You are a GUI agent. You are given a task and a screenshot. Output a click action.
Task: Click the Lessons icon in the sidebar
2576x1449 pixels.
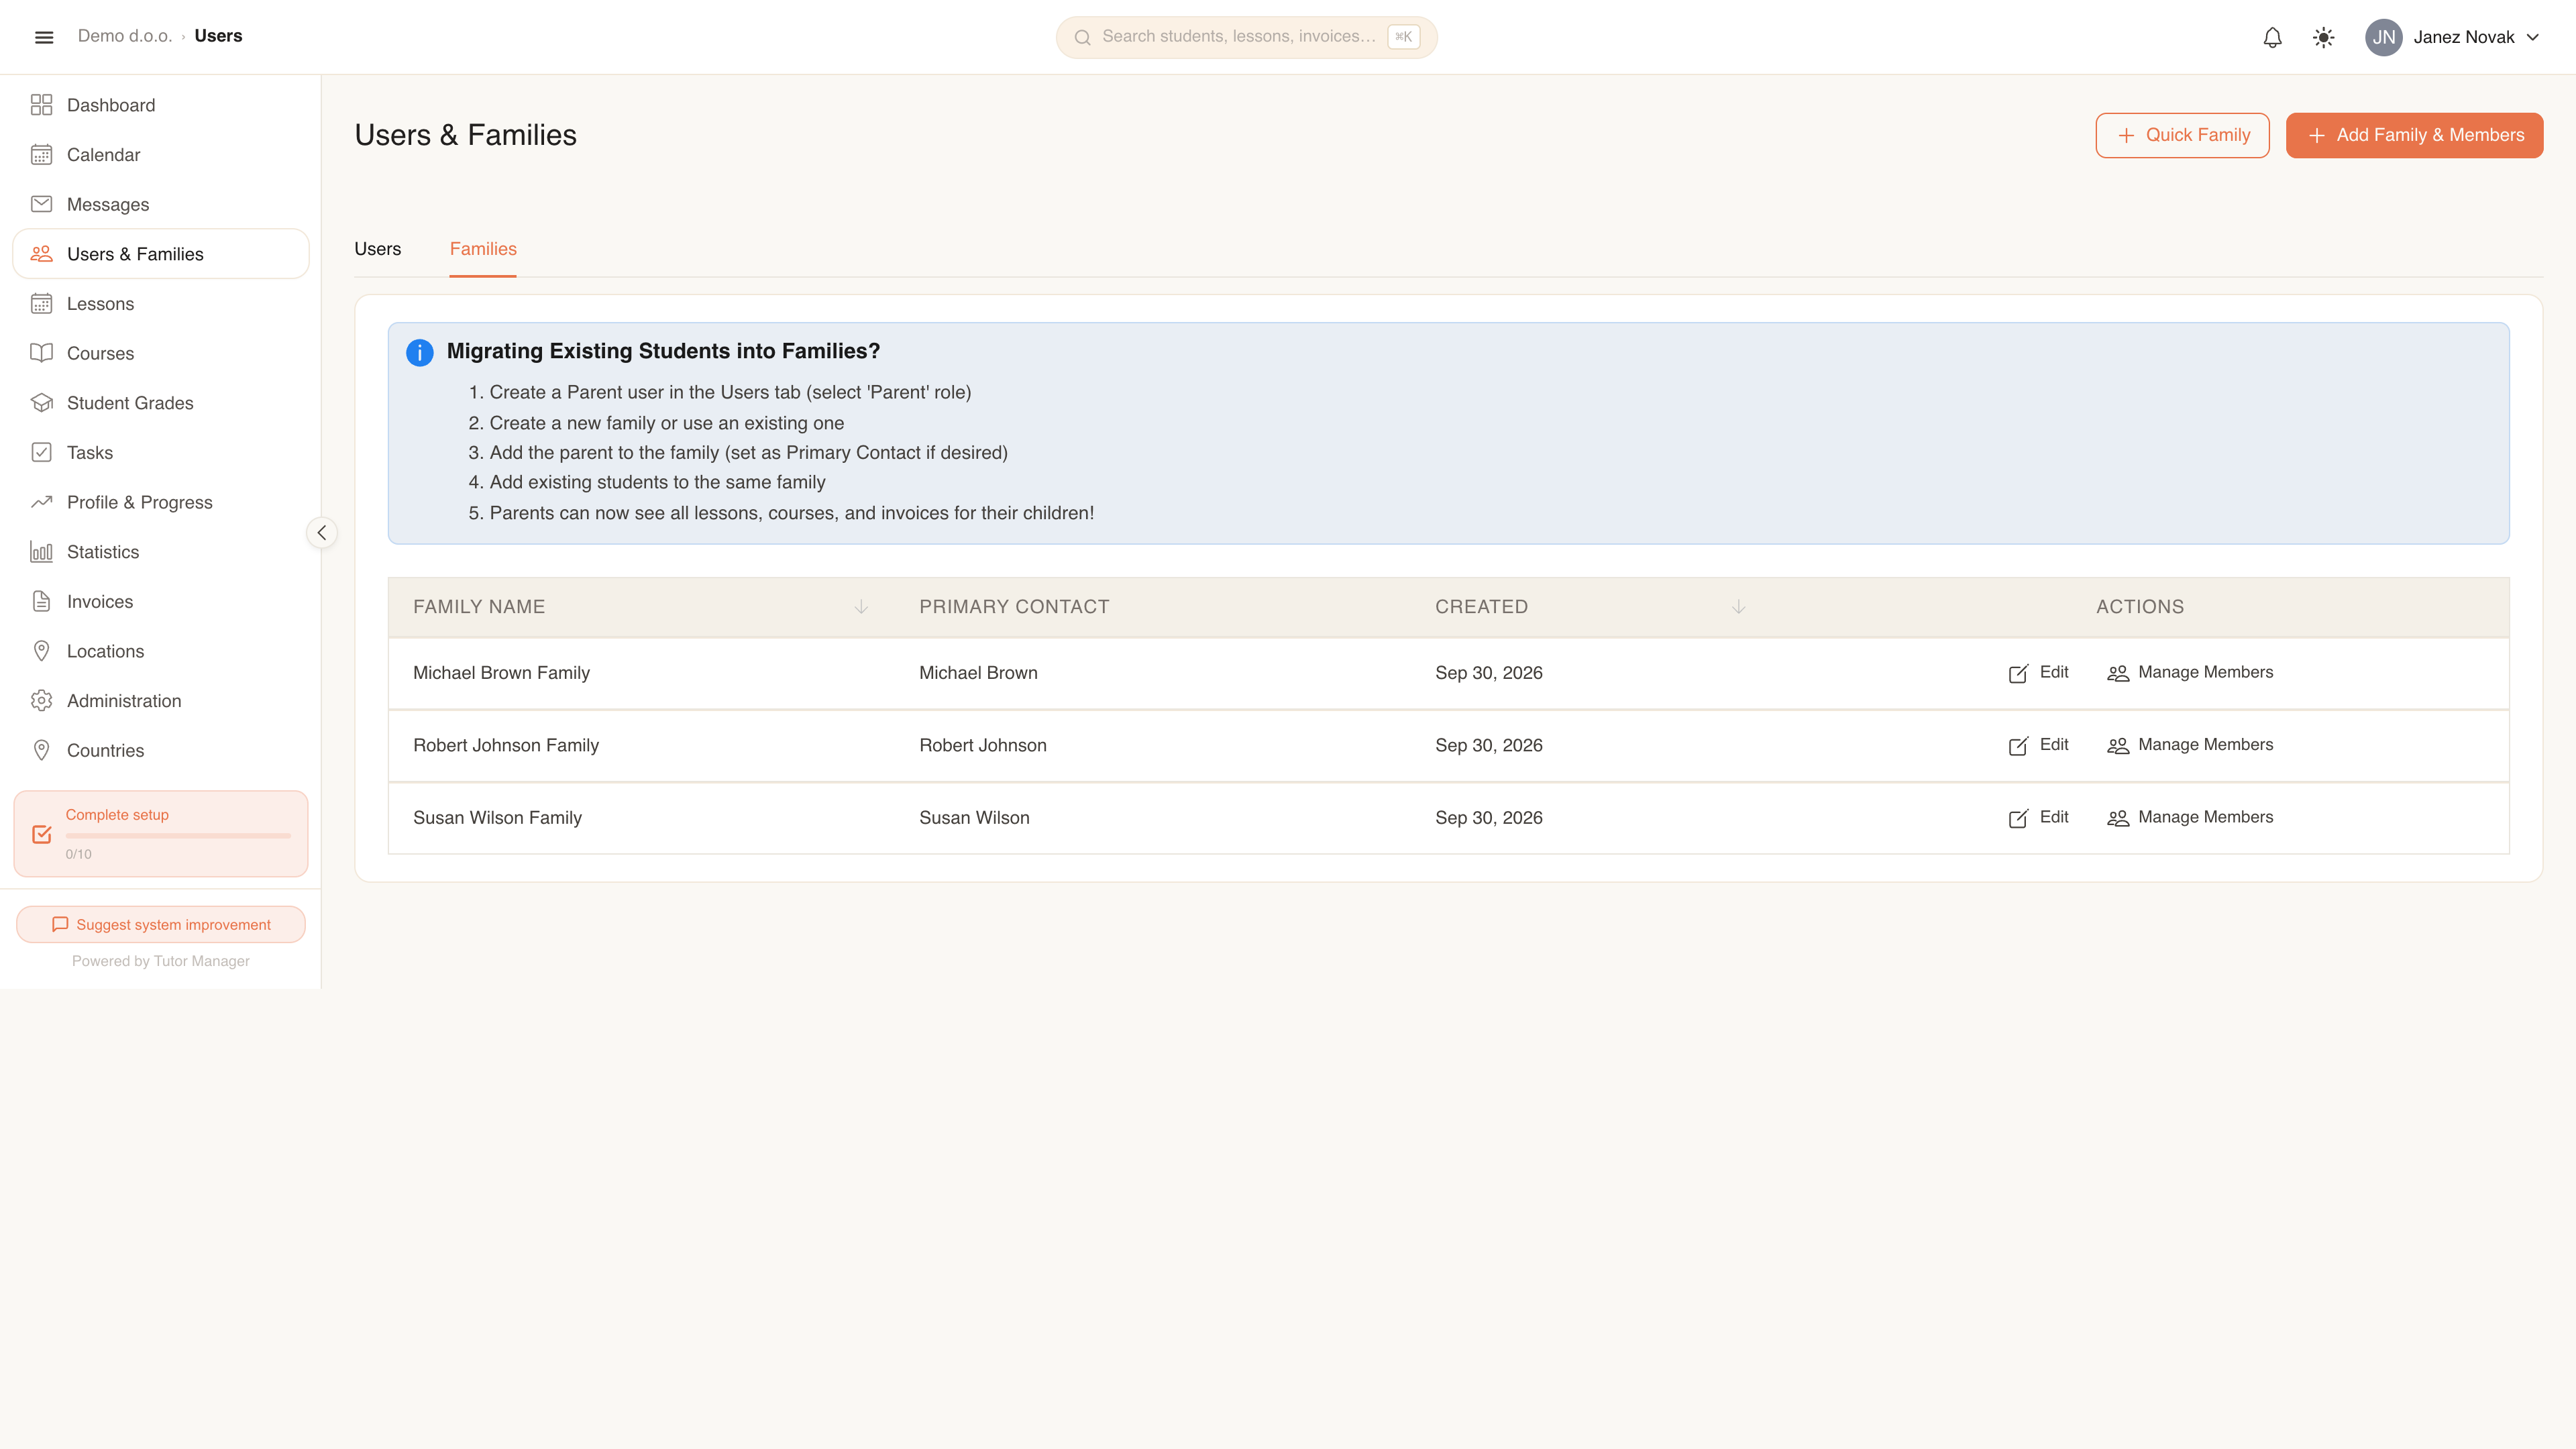pos(41,304)
